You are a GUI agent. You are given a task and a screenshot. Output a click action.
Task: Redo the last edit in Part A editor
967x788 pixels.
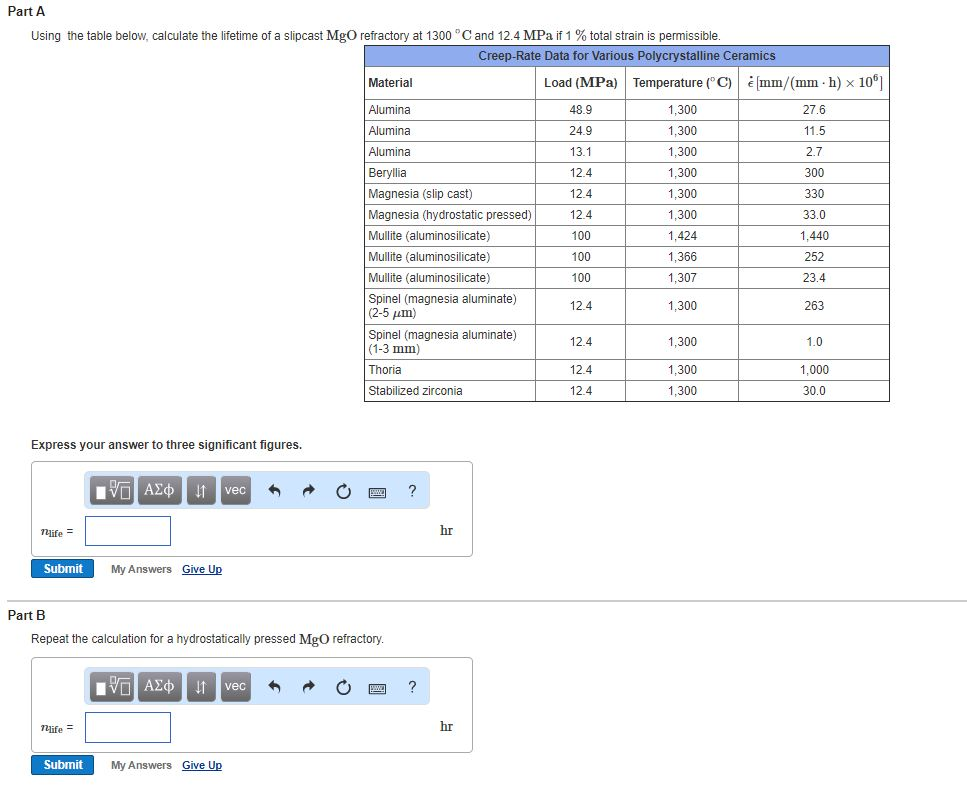pyautogui.click(x=306, y=490)
